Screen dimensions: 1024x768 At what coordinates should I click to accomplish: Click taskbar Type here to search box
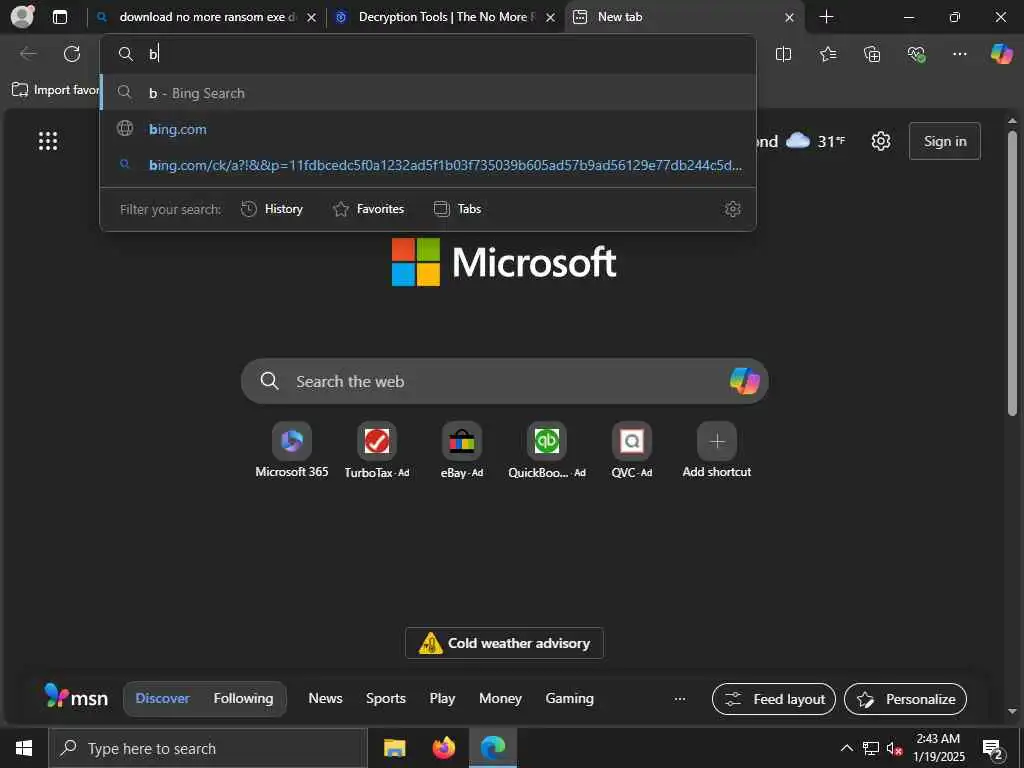pyautogui.click(x=208, y=748)
